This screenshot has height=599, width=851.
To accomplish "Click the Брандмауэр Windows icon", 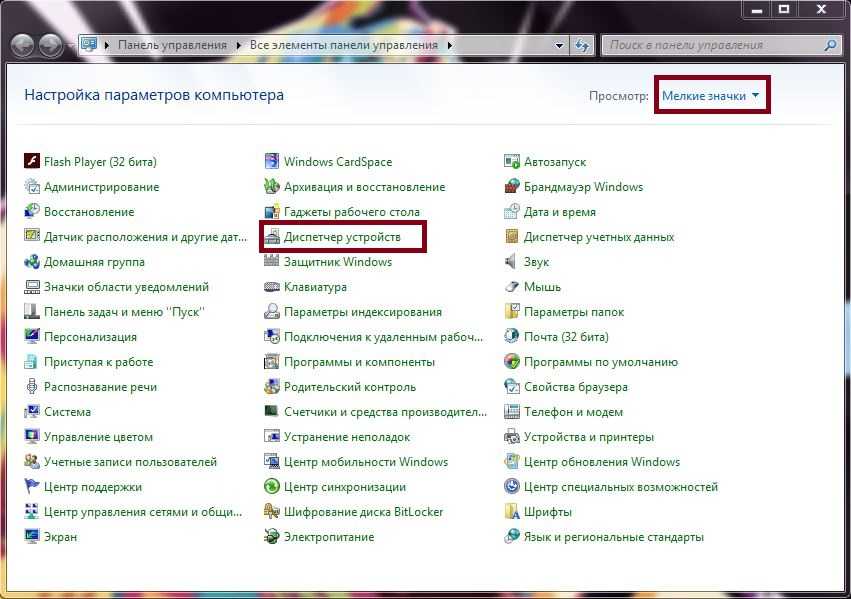I will pos(512,187).
